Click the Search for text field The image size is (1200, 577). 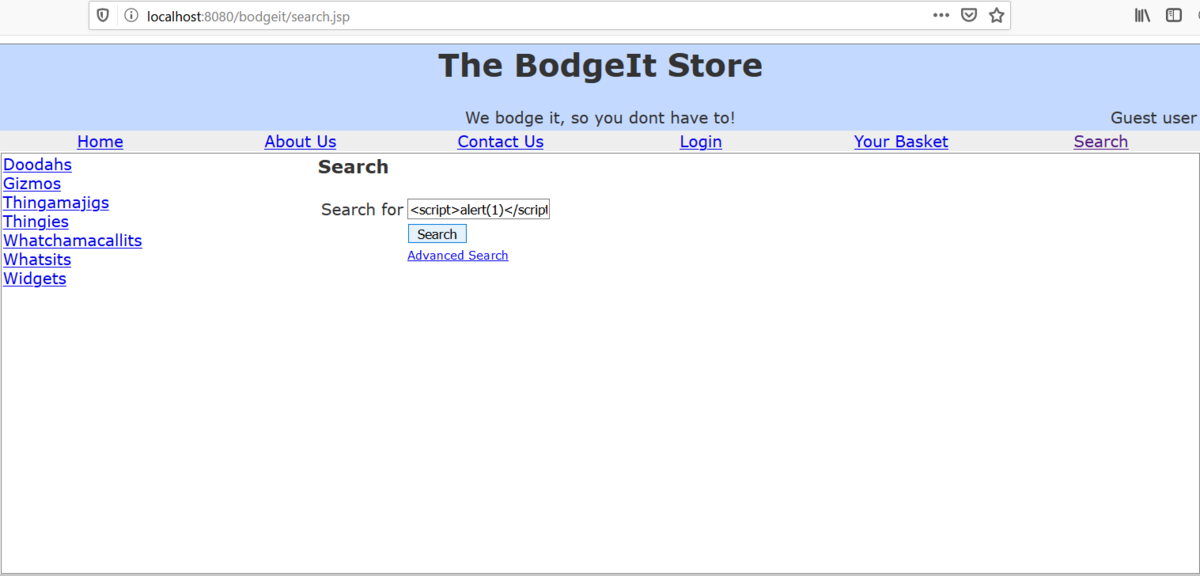[478, 209]
